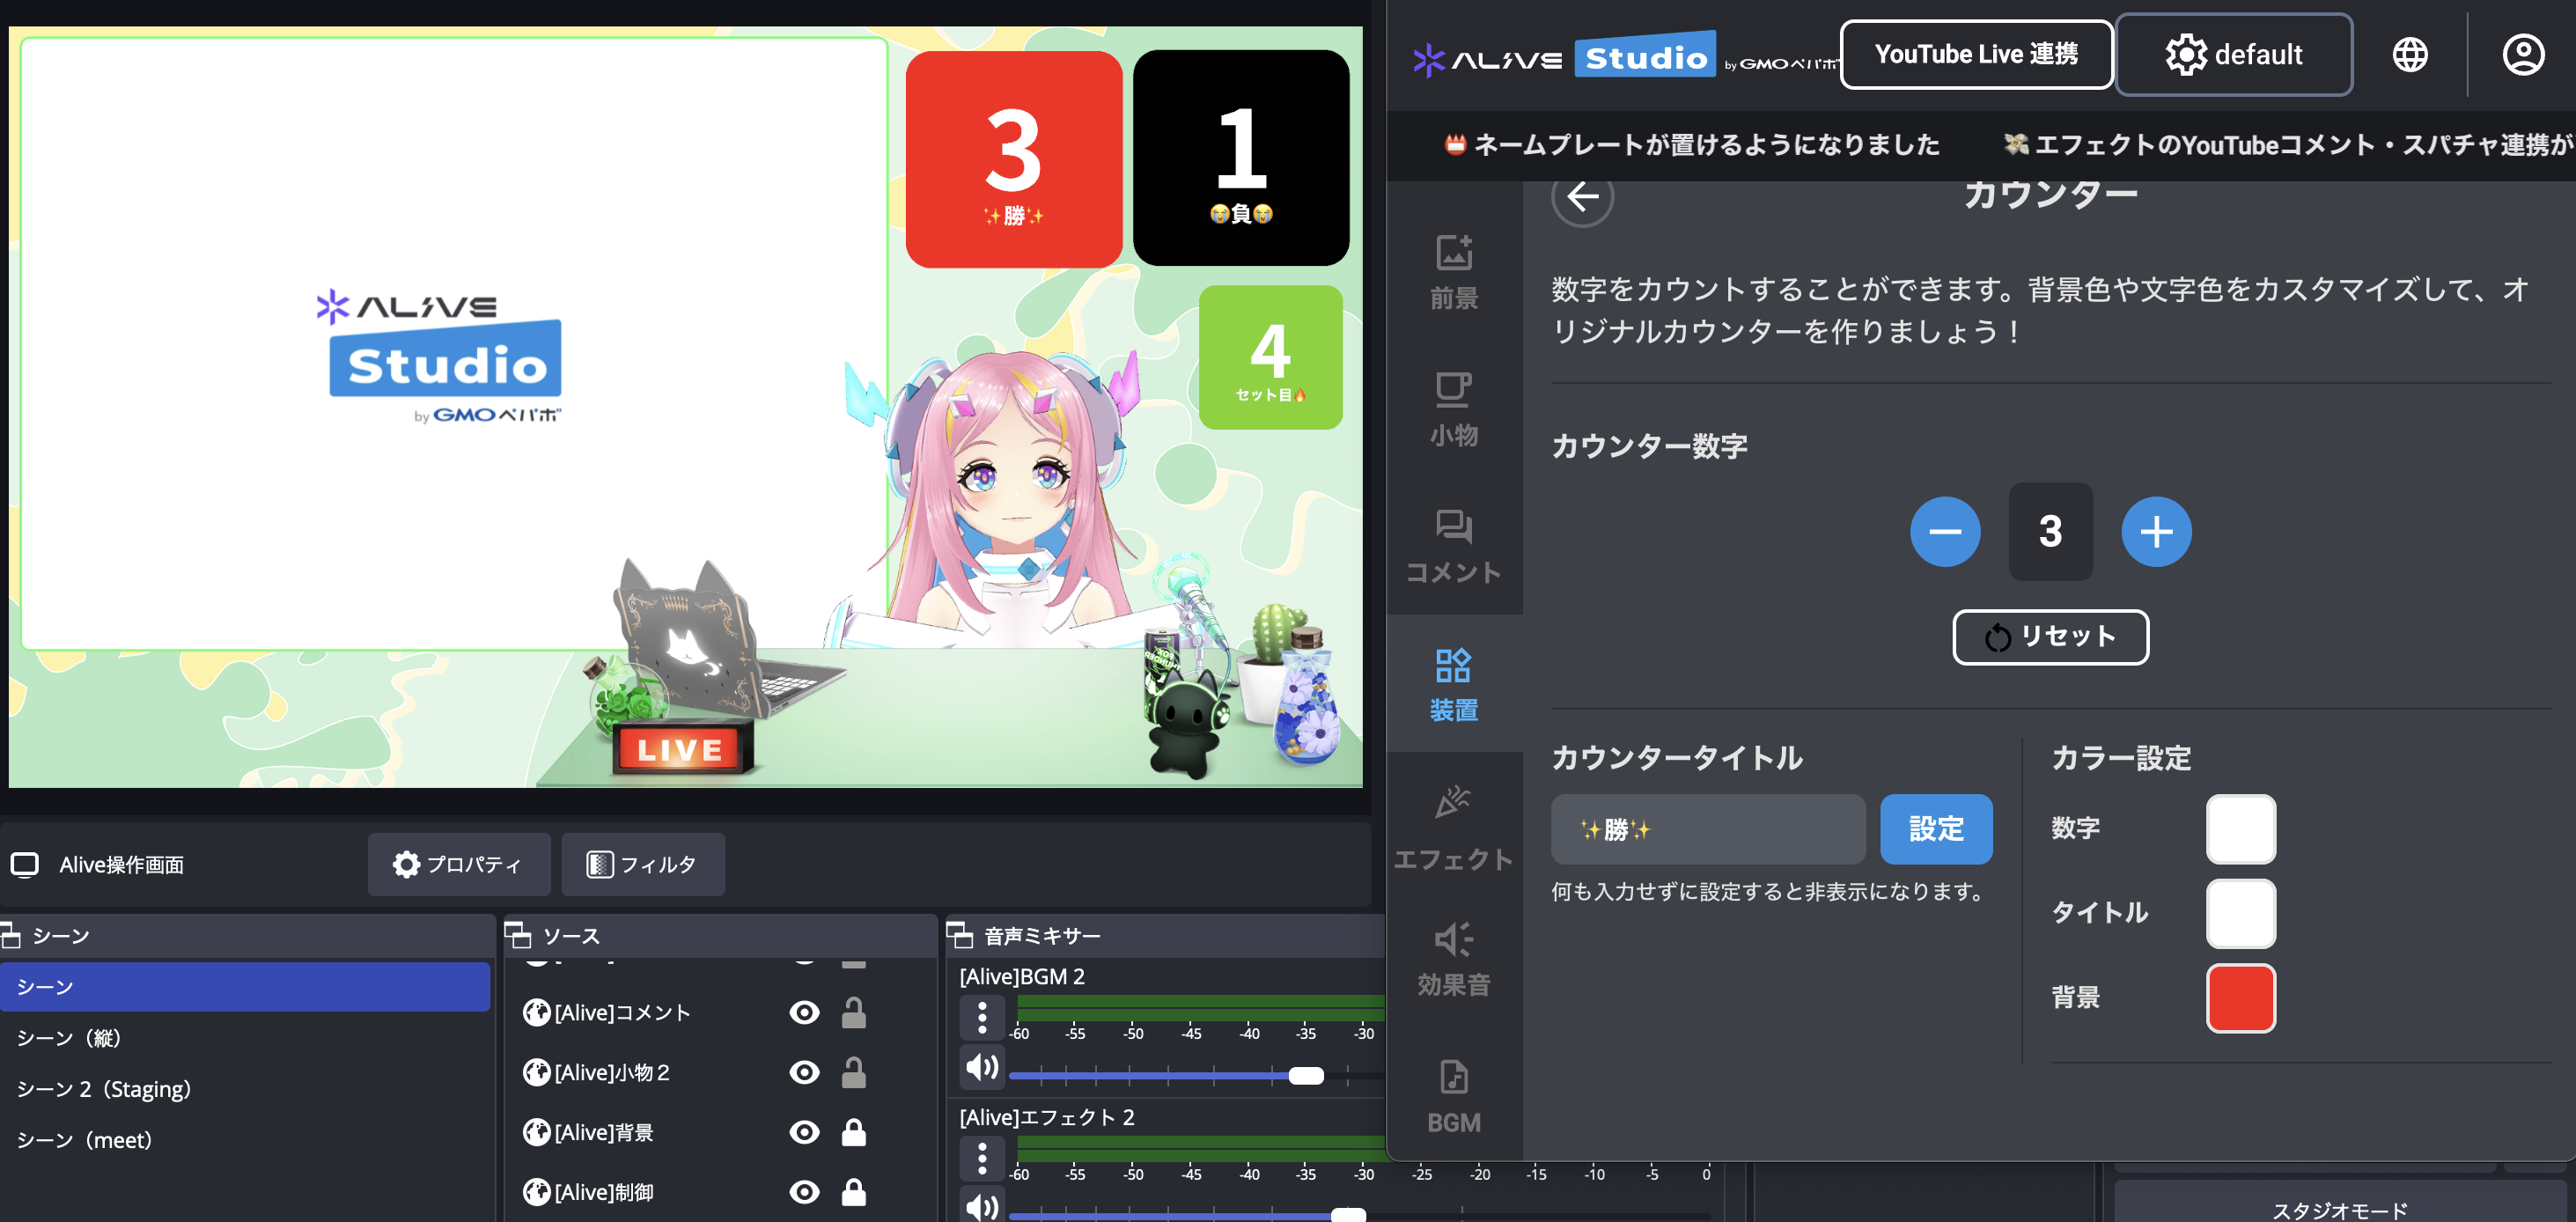Click the エフェクトのYouTubeコメント news item
Screen dimensions: 2576x1222
[x=2288, y=145]
